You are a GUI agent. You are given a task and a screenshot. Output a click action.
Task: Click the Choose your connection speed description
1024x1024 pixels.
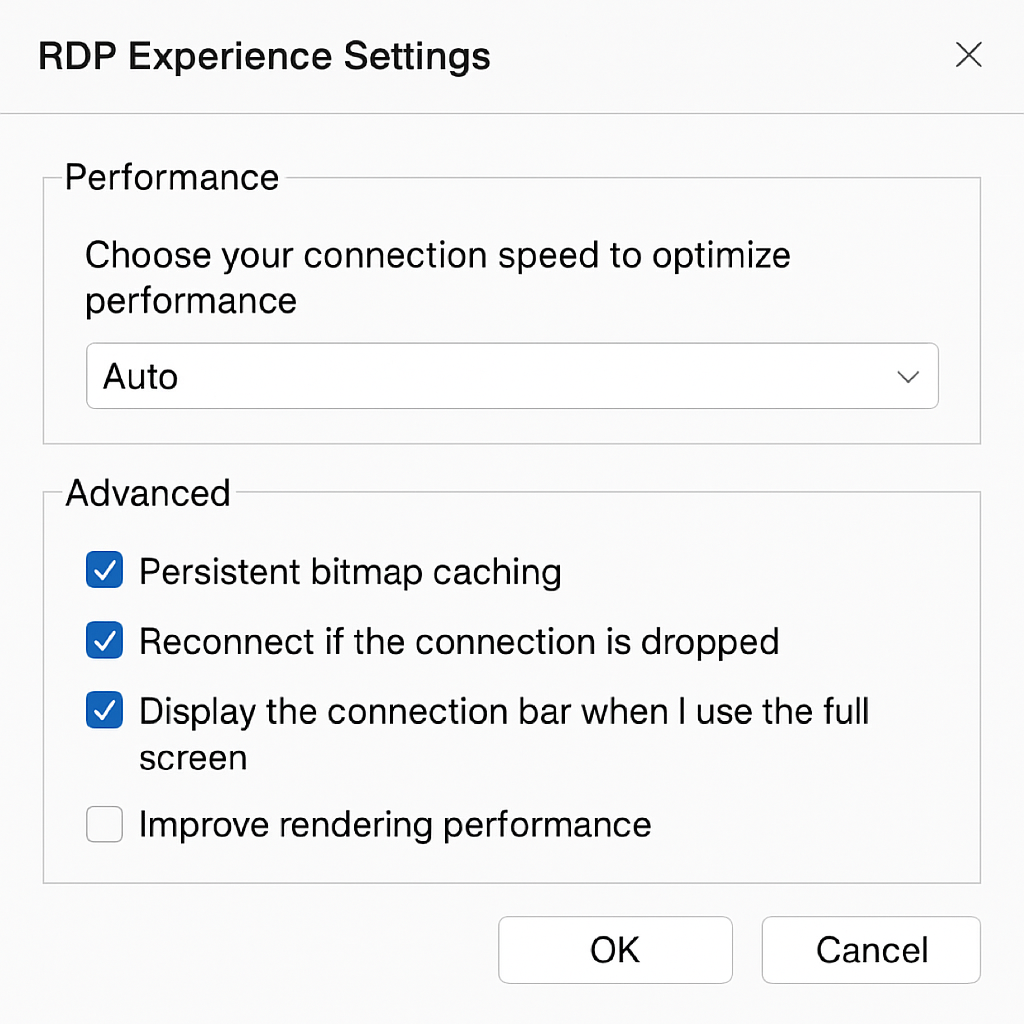[438, 277]
